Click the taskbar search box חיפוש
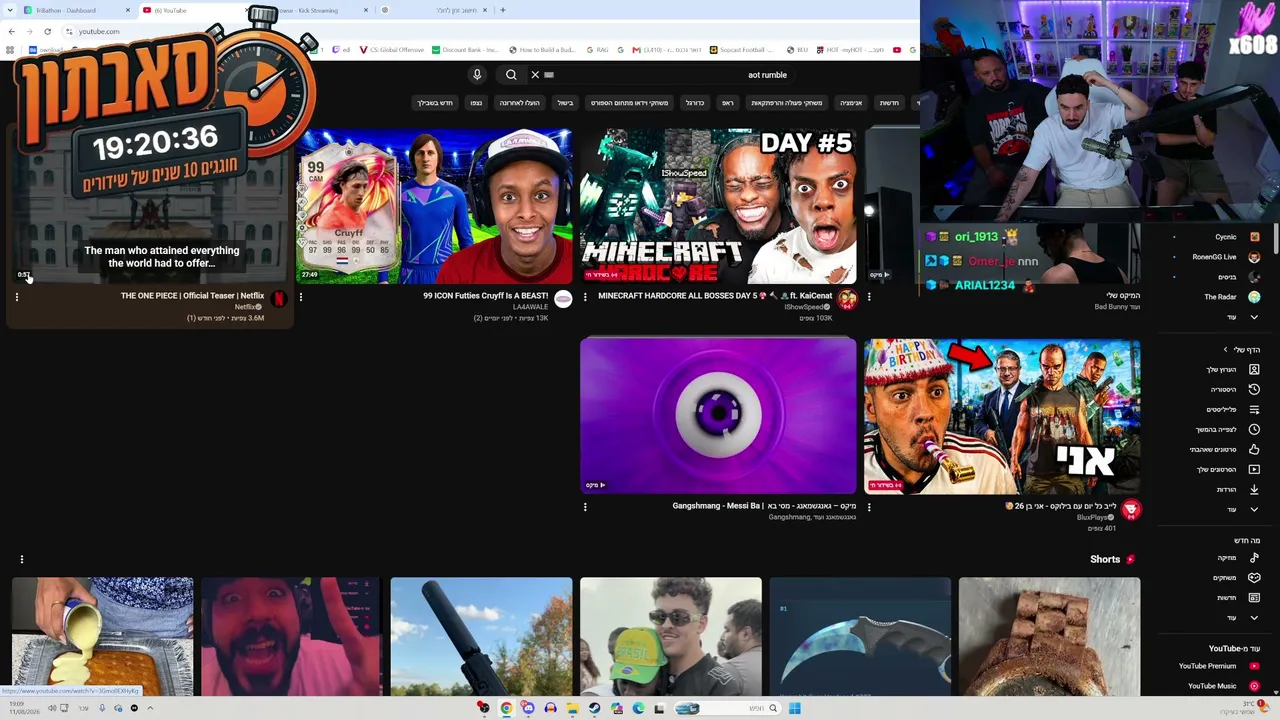The width and height of the screenshot is (1280, 720). point(725,708)
